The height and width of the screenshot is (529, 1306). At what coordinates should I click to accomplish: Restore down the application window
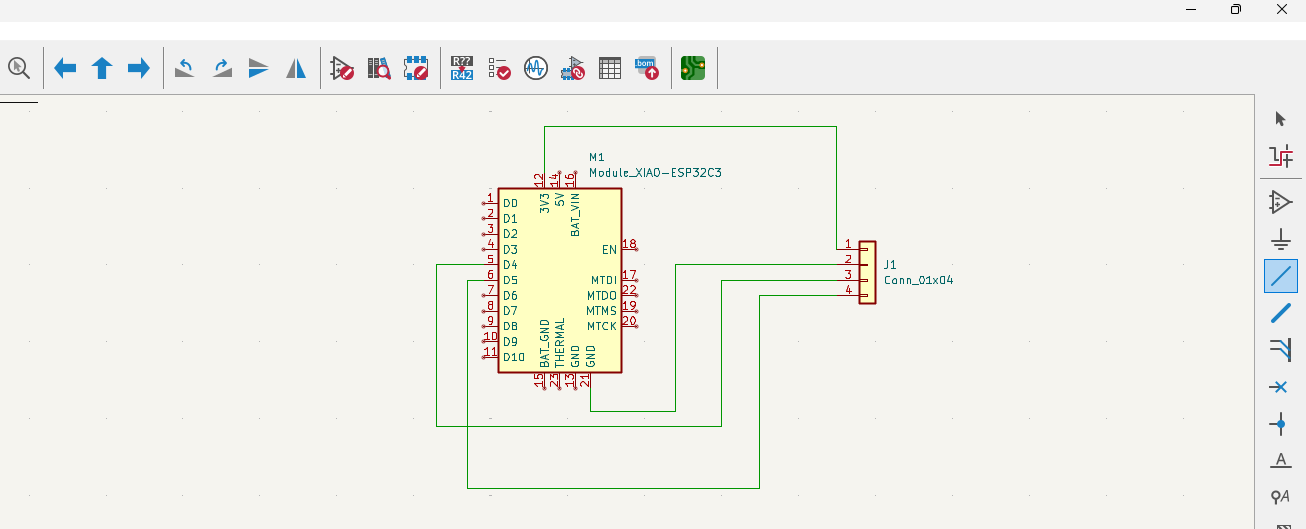1236,9
